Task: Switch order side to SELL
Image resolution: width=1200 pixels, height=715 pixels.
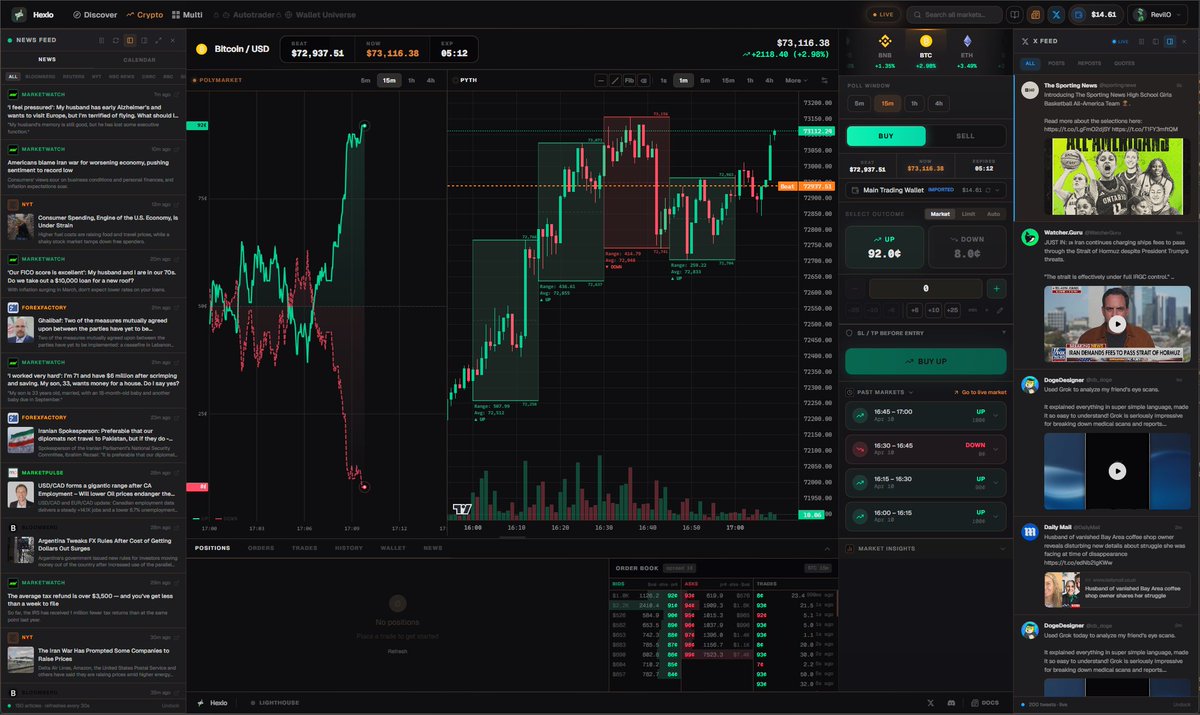Action: pyautogui.click(x=966, y=136)
